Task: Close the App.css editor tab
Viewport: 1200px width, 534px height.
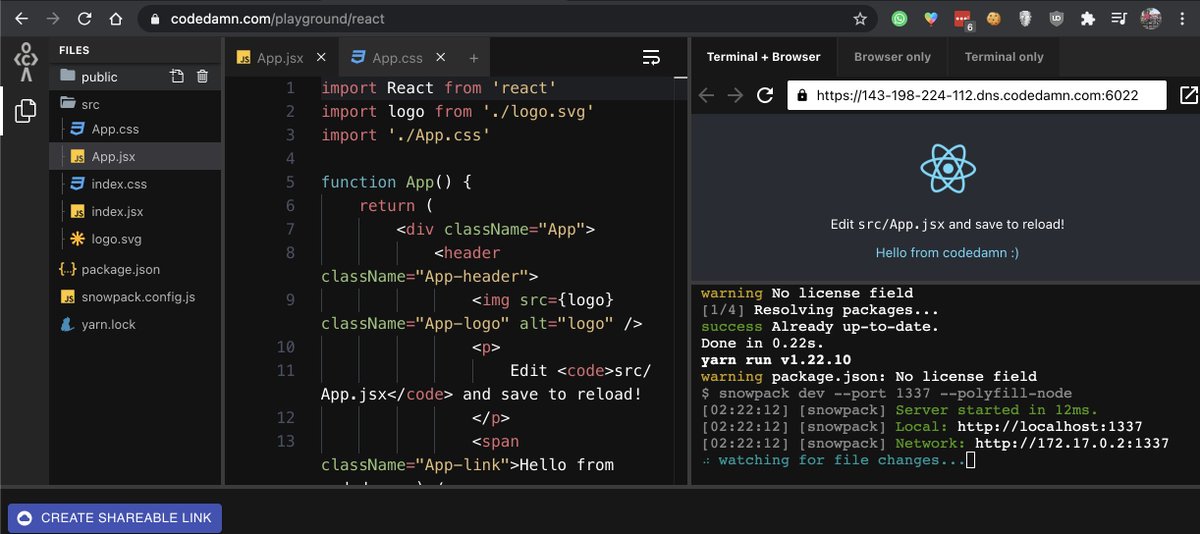Action: [442, 58]
